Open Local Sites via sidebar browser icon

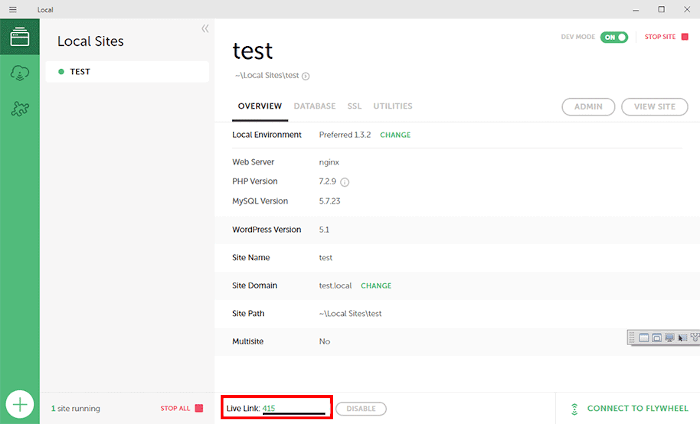[x=20, y=37]
